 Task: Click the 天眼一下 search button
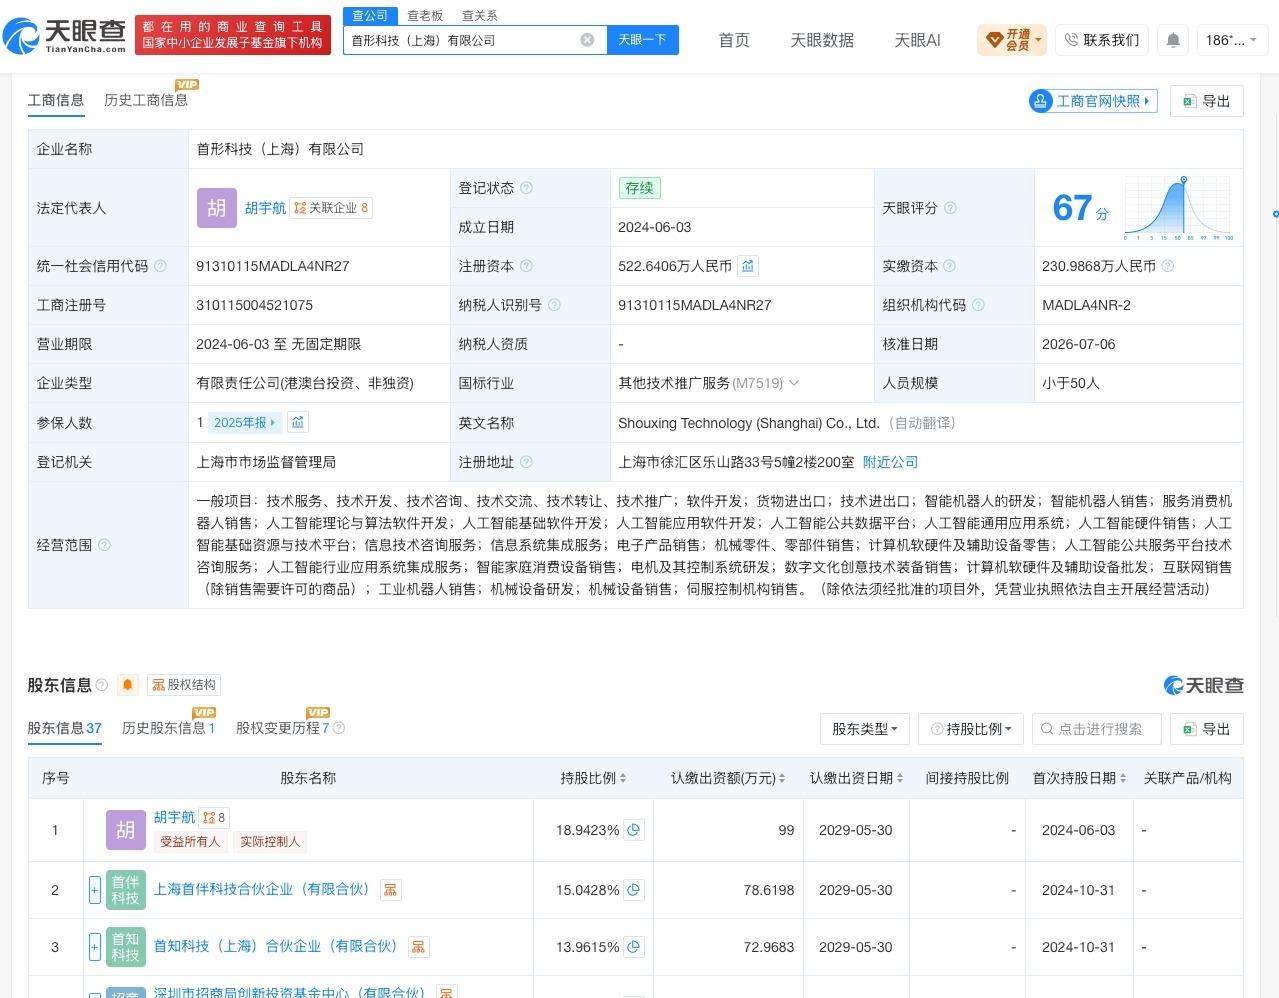[643, 40]
